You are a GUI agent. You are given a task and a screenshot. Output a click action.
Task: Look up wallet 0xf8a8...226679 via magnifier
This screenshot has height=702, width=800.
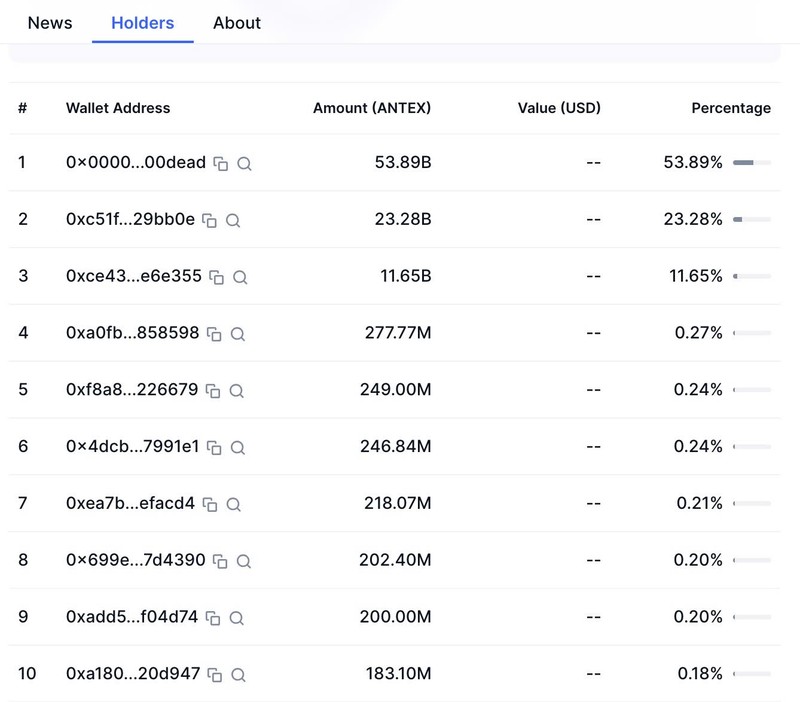[238, 391]
